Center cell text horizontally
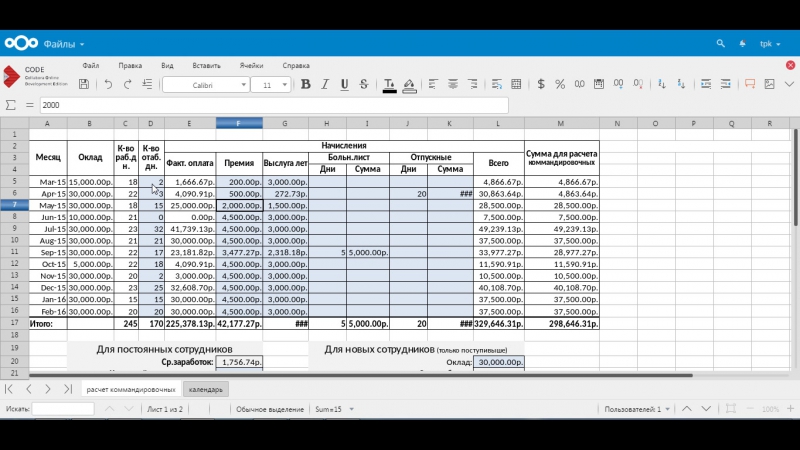This screenshot has width=800, height=450. click(x=453, y=85)
